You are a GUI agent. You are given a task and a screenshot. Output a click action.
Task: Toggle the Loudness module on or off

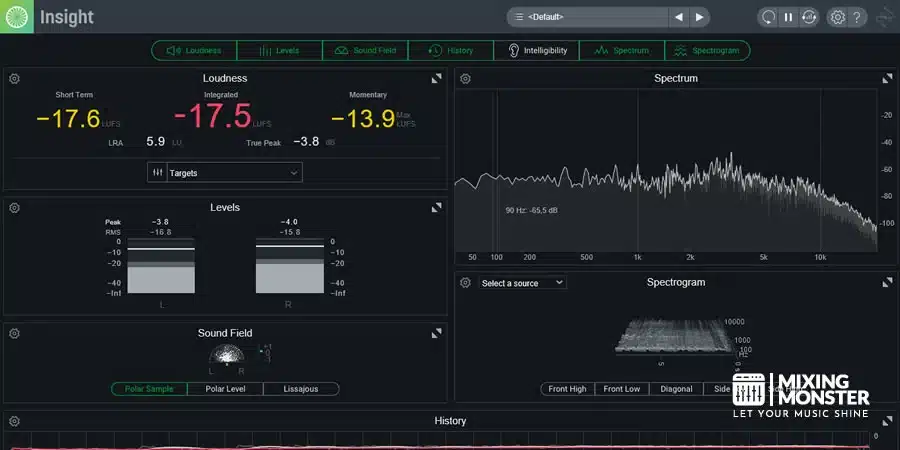pyautogui.click(x=194, y=50)
